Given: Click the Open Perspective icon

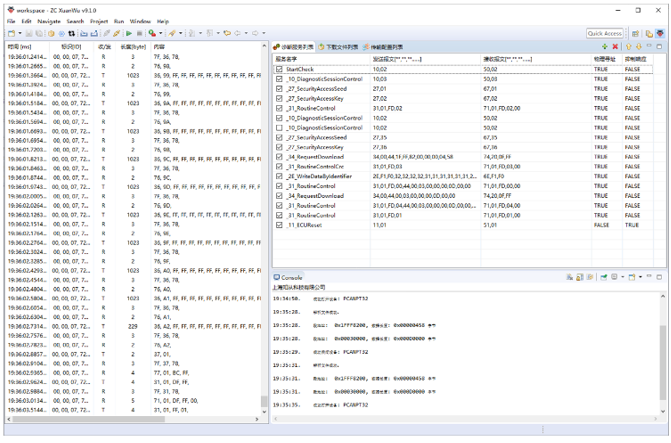Looking at the screenshot, I should 635,33.
